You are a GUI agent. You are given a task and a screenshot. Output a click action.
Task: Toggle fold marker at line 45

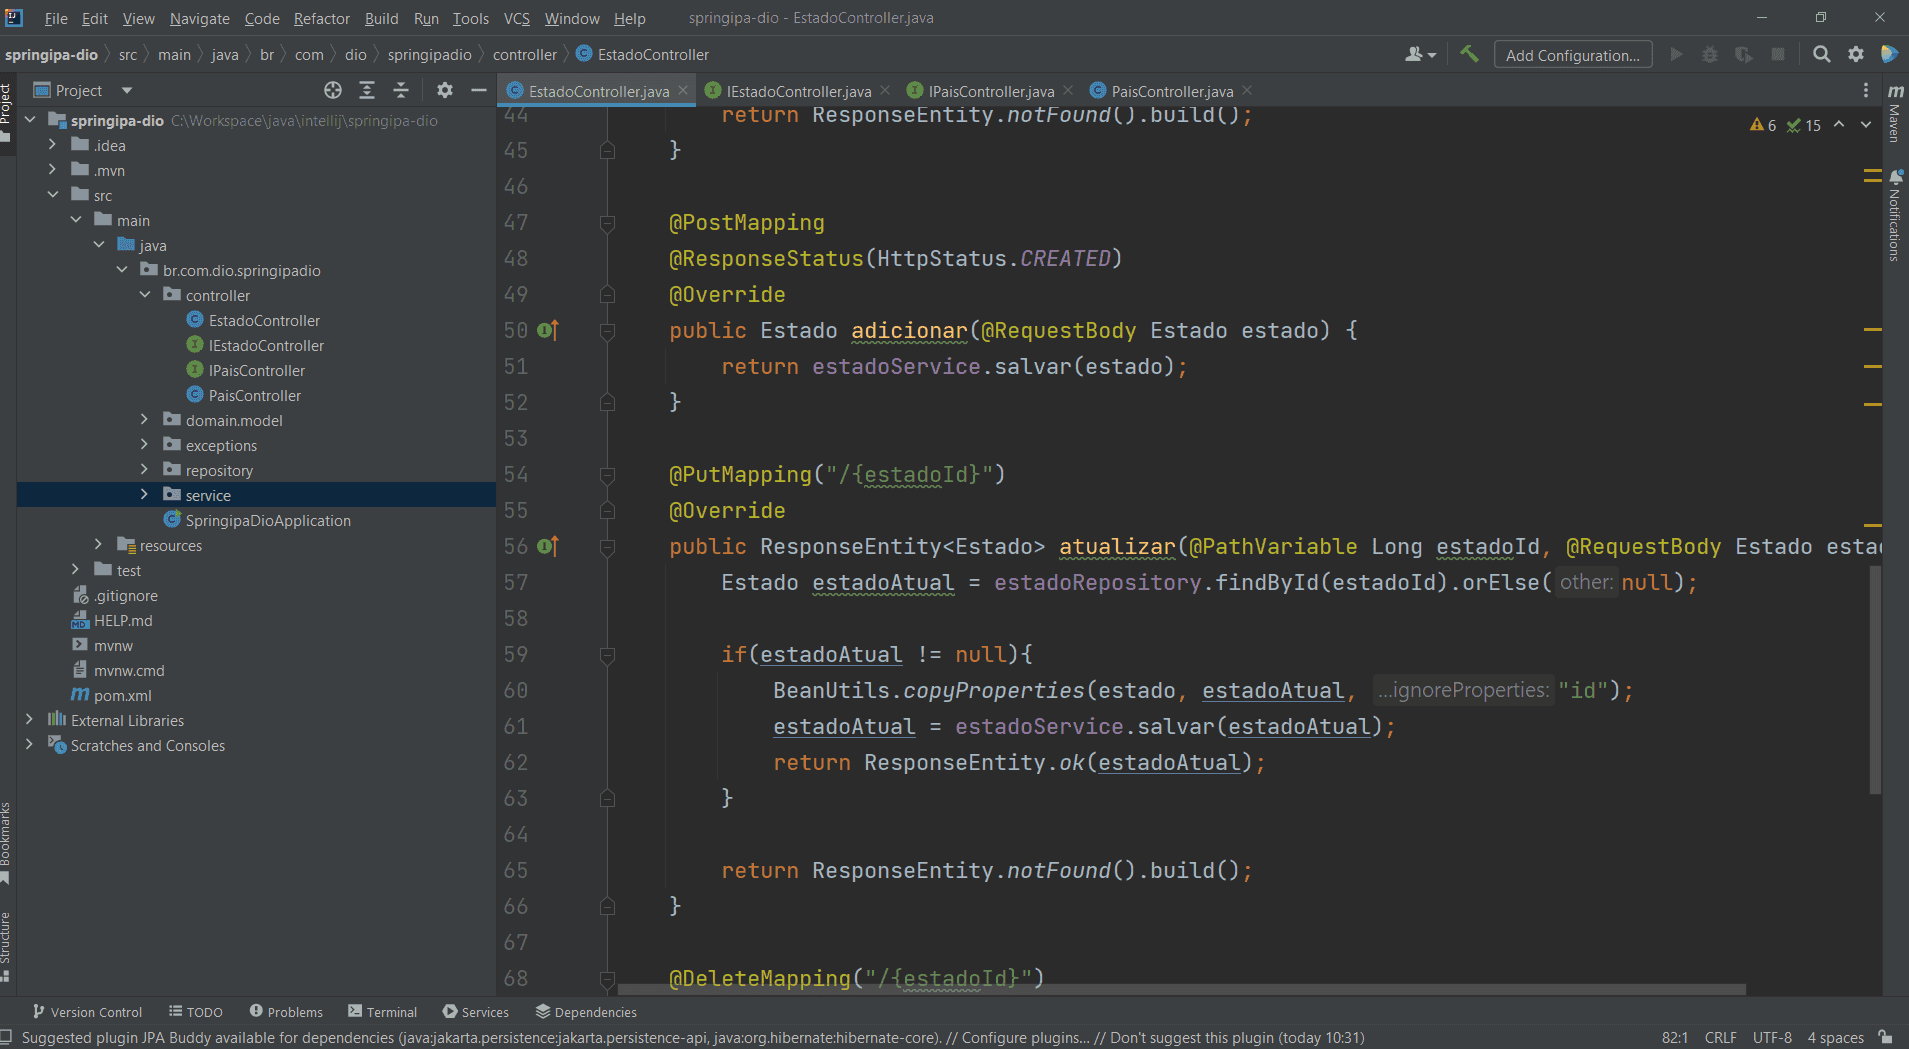(x=607, y=151)
